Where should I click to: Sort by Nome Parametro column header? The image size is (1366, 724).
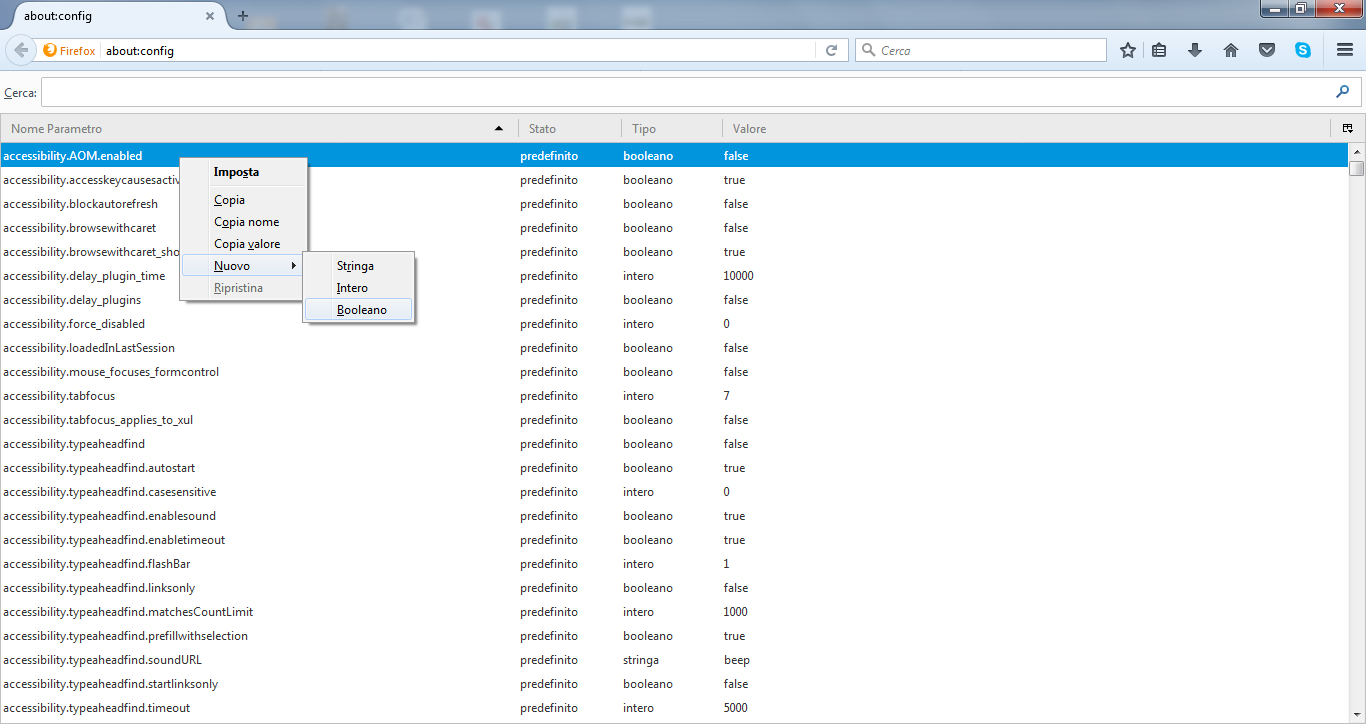coord(259,128)
